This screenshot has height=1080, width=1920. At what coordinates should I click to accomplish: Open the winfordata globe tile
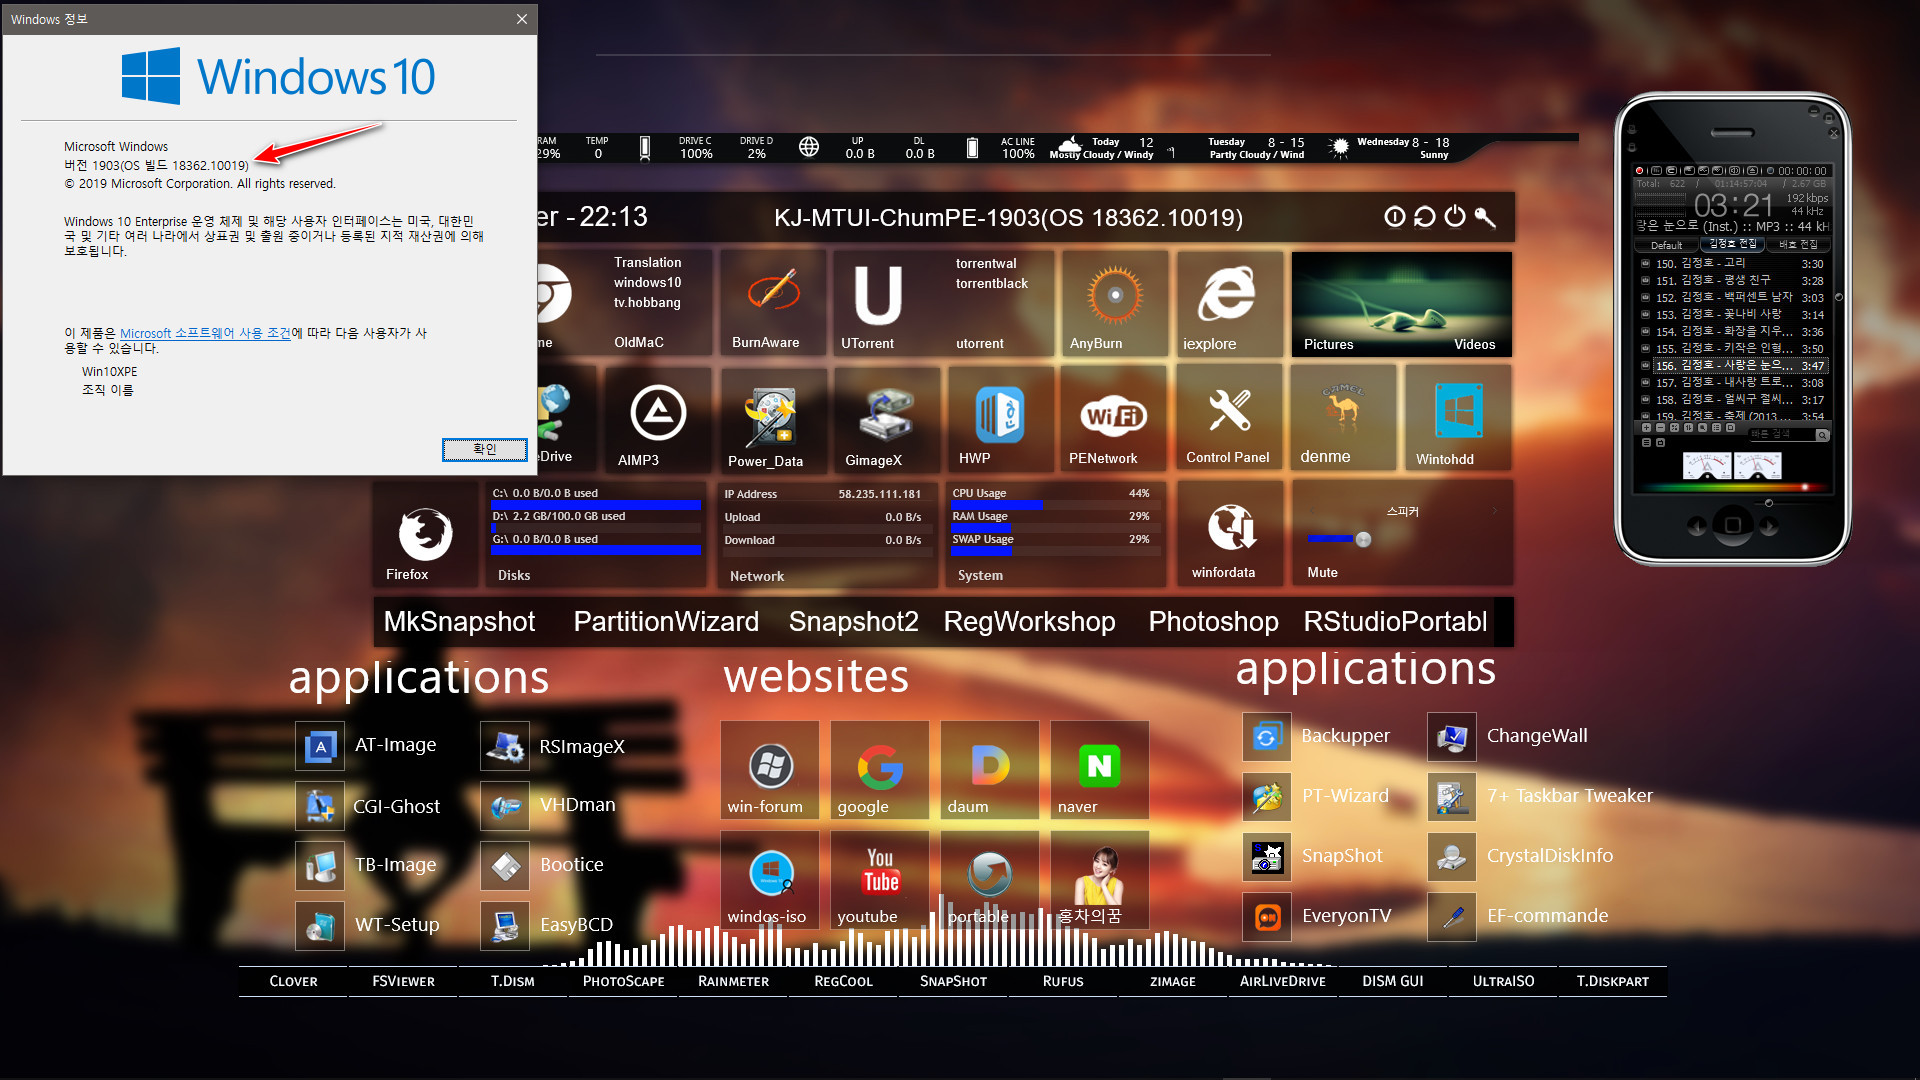[x=1230, y=533]
